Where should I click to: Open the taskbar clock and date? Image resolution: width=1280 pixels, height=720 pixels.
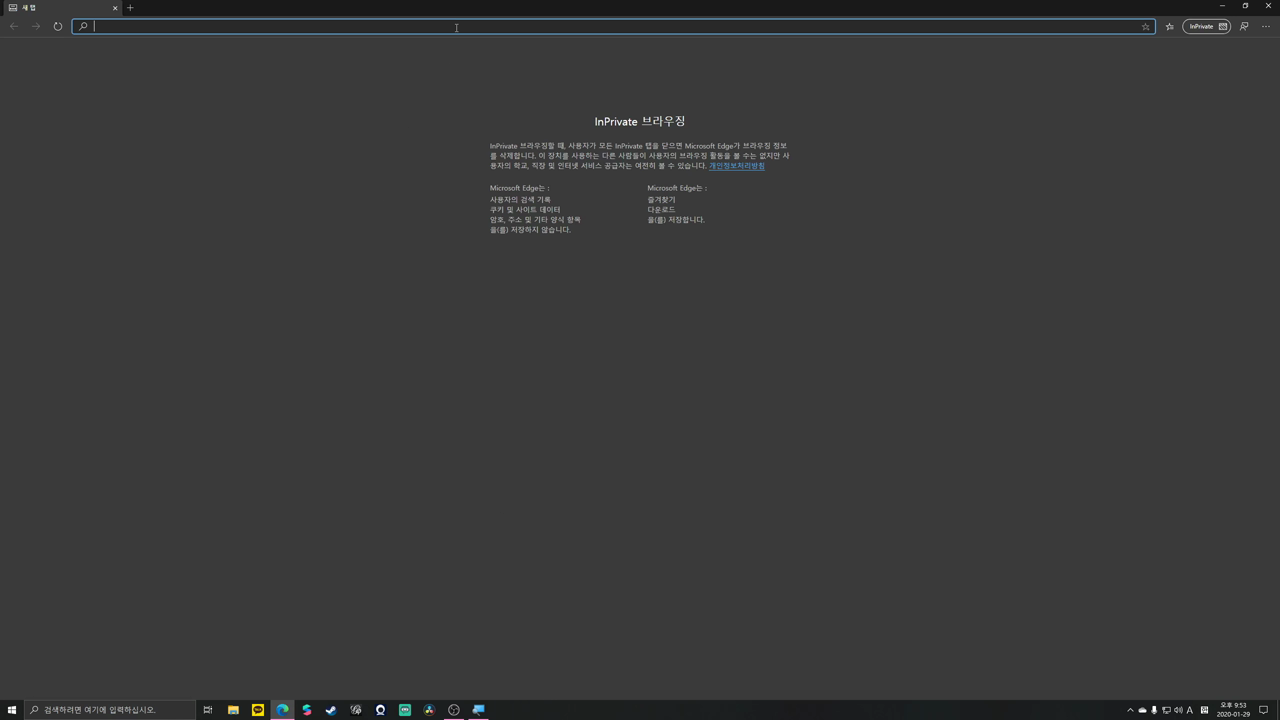point(1233,710)
